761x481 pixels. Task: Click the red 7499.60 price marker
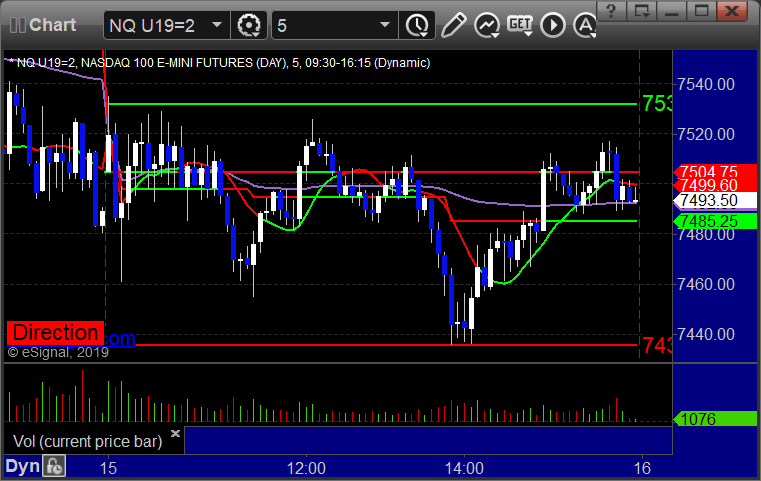pos(715,185)
